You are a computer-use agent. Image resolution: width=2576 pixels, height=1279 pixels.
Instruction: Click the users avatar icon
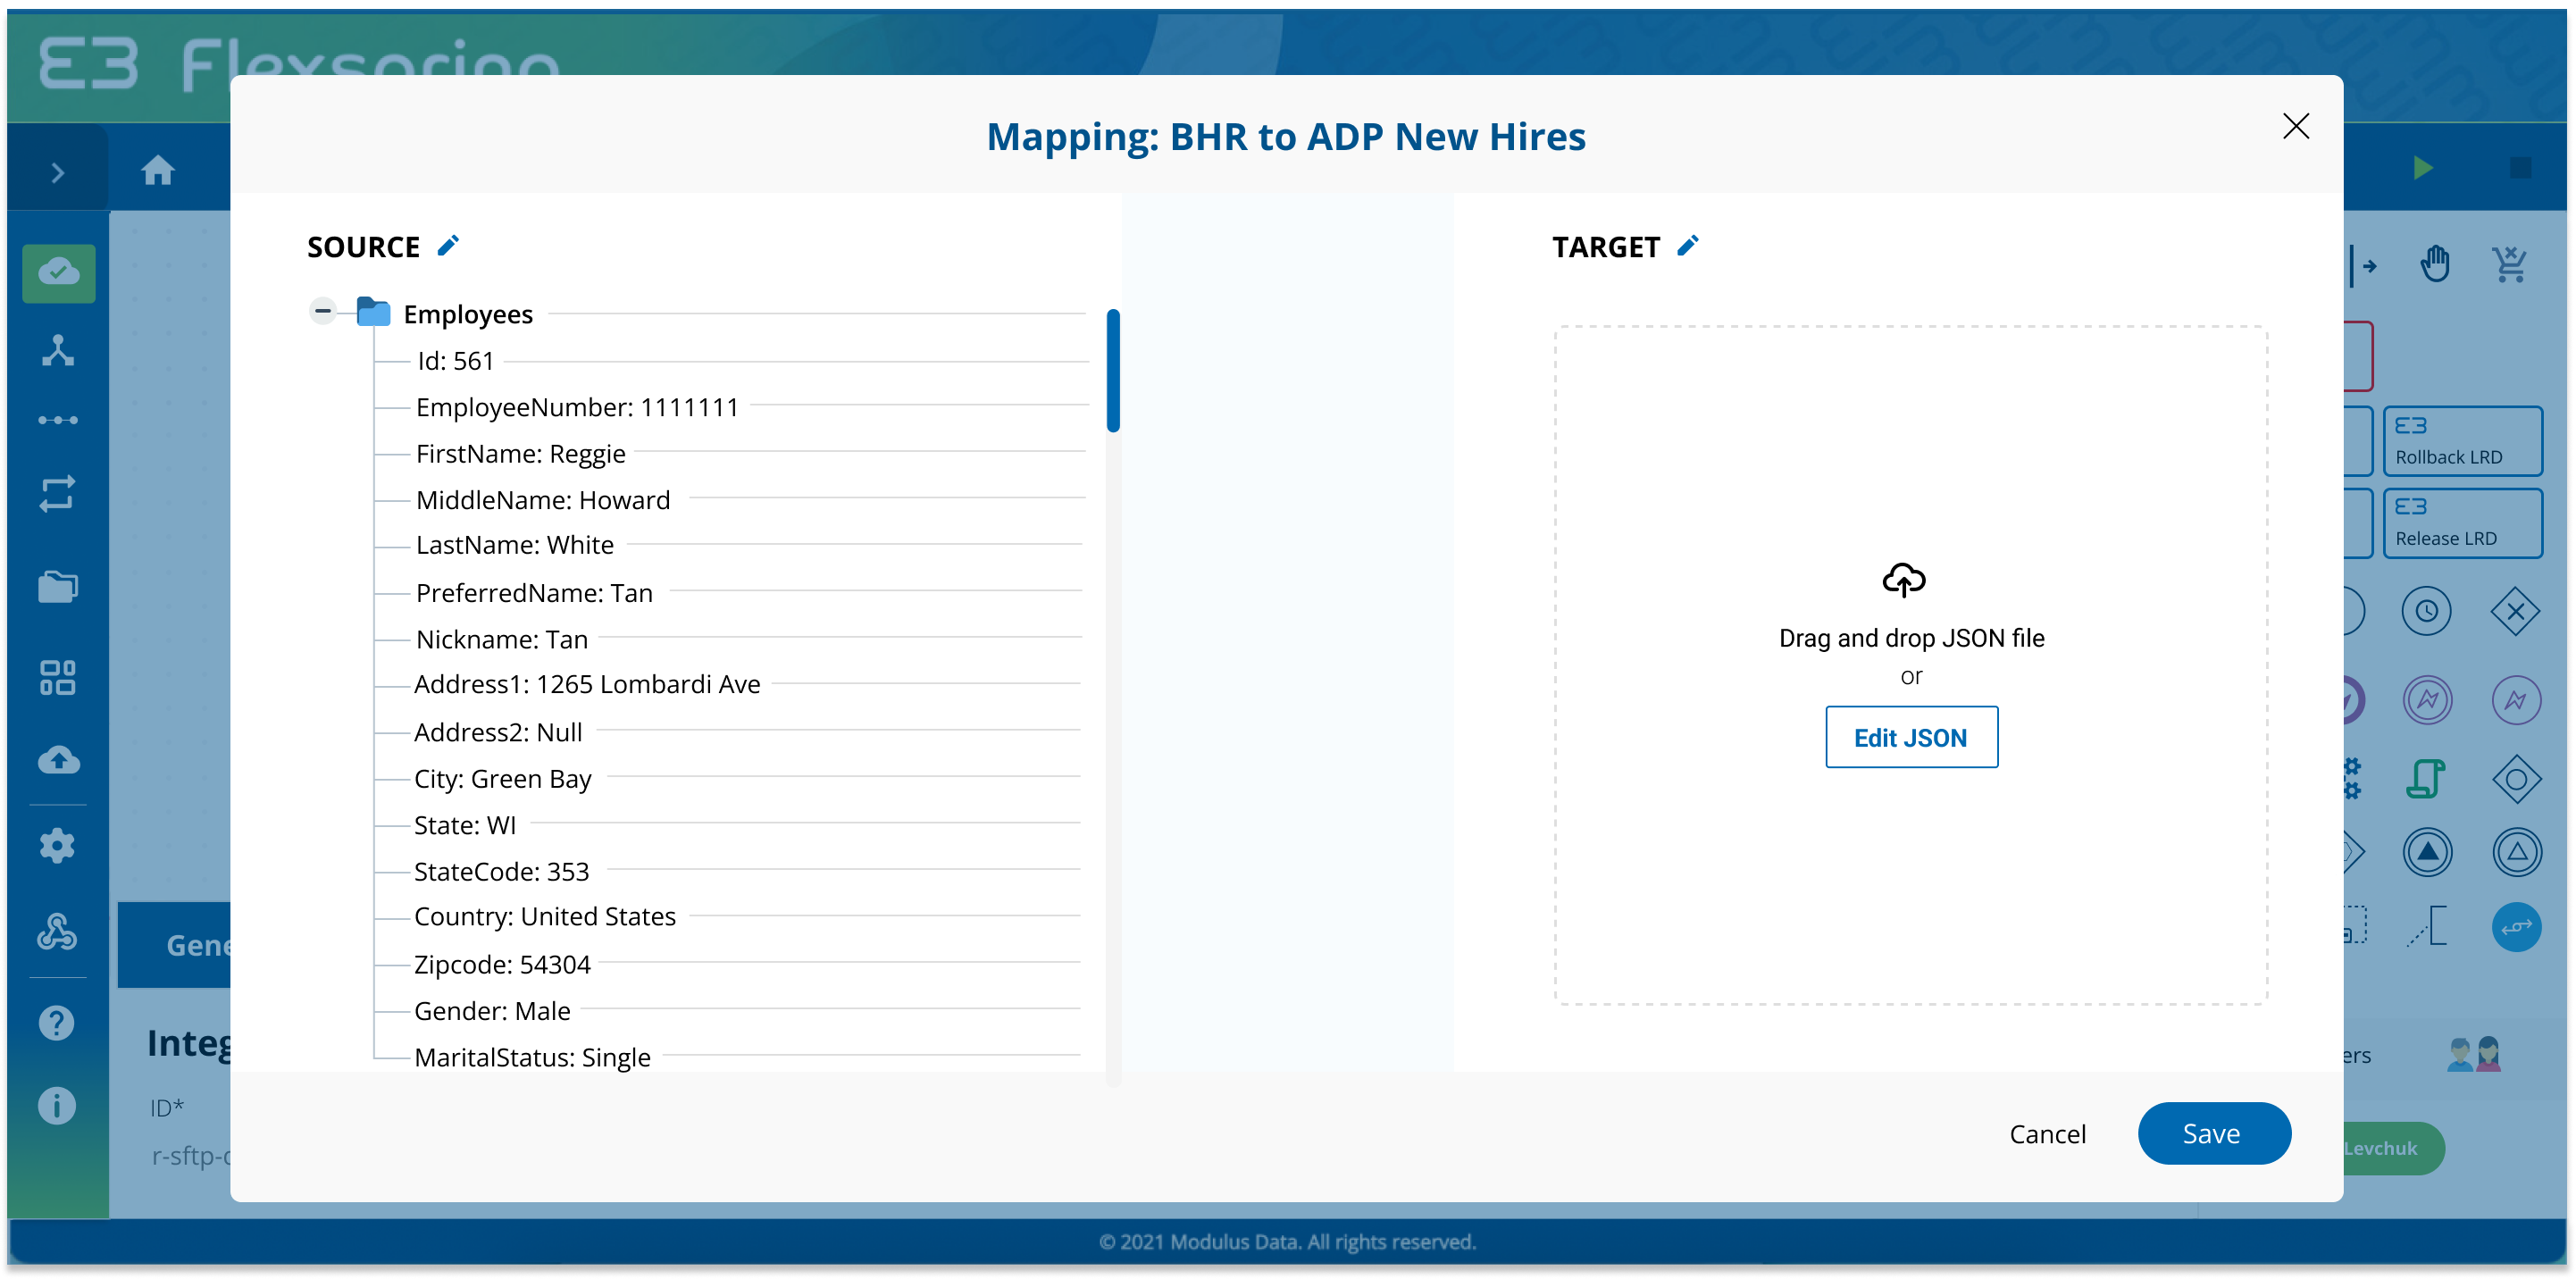tap(2474, 1054)
